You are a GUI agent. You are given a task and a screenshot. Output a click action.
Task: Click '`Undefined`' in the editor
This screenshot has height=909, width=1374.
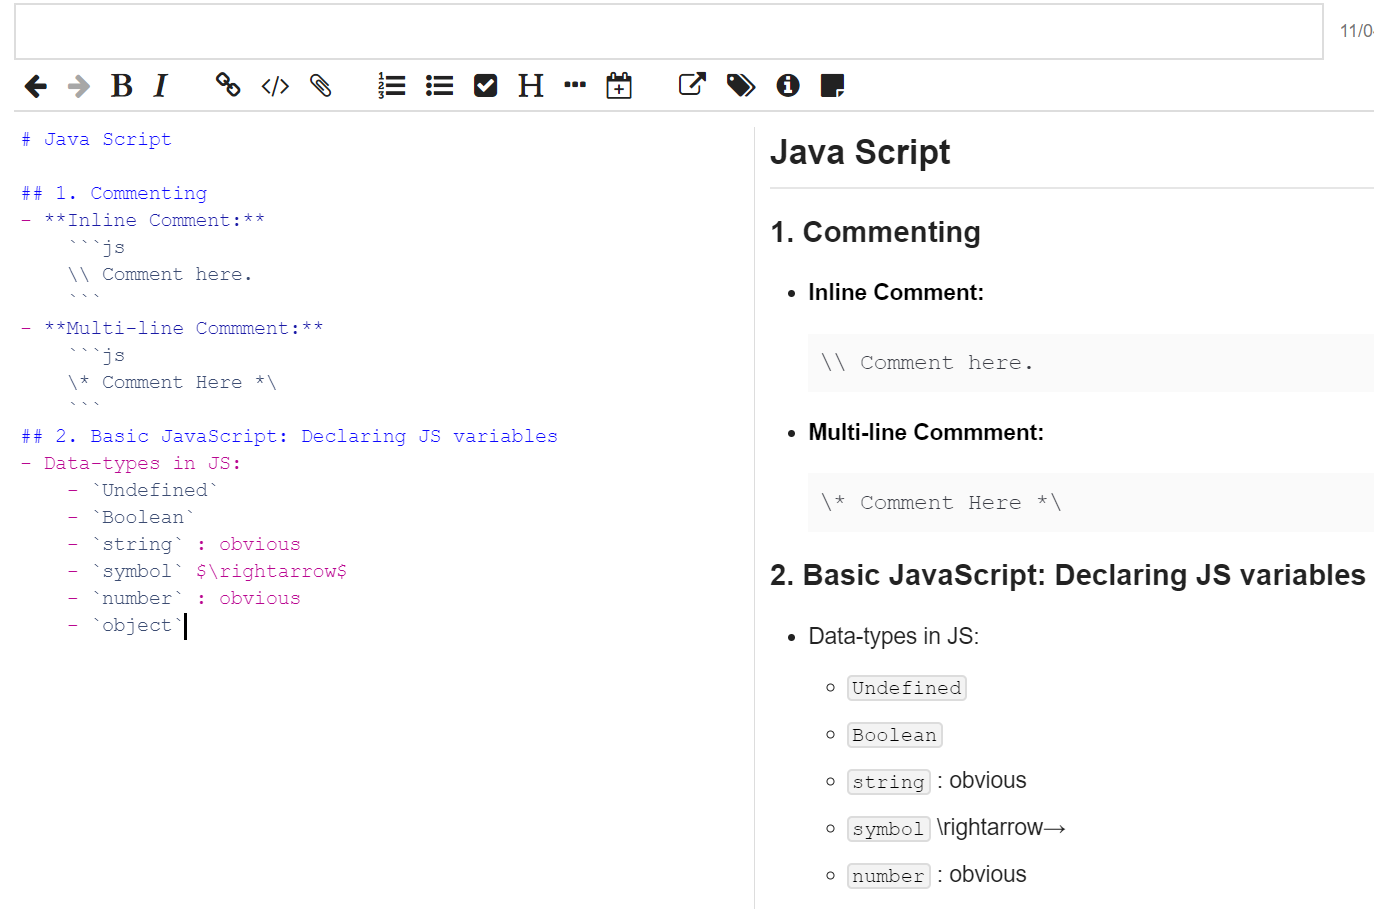click(155, 490)
